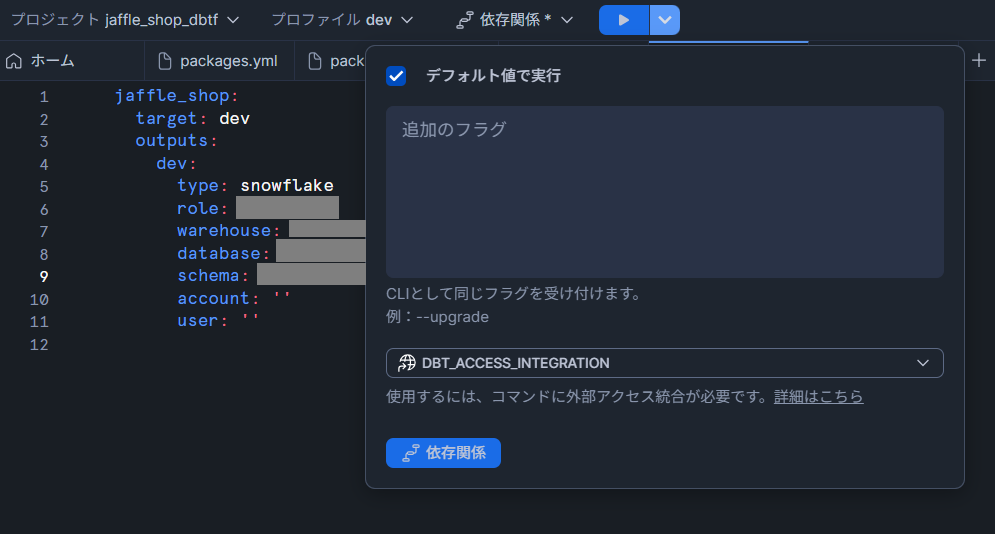Viewport: 995px width, 534px height.
Task: Collapse run options via chevron beside play
Action: (x=665, y=20)
